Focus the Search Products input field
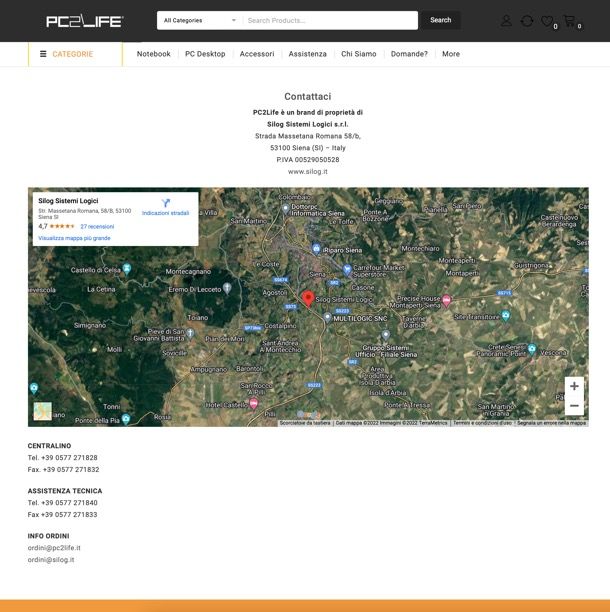610x612 pixels. [x=331, y=20]
